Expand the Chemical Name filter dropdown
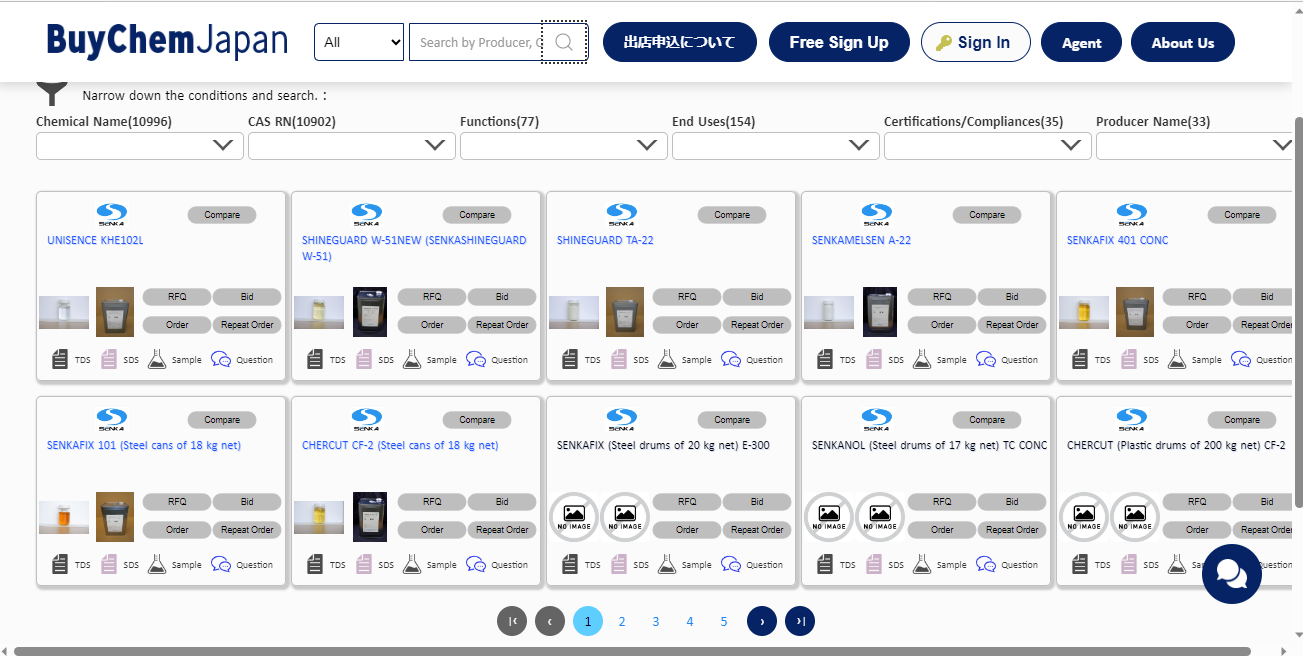This screenshot has height=656, width=1303. [x=140, y=145]
